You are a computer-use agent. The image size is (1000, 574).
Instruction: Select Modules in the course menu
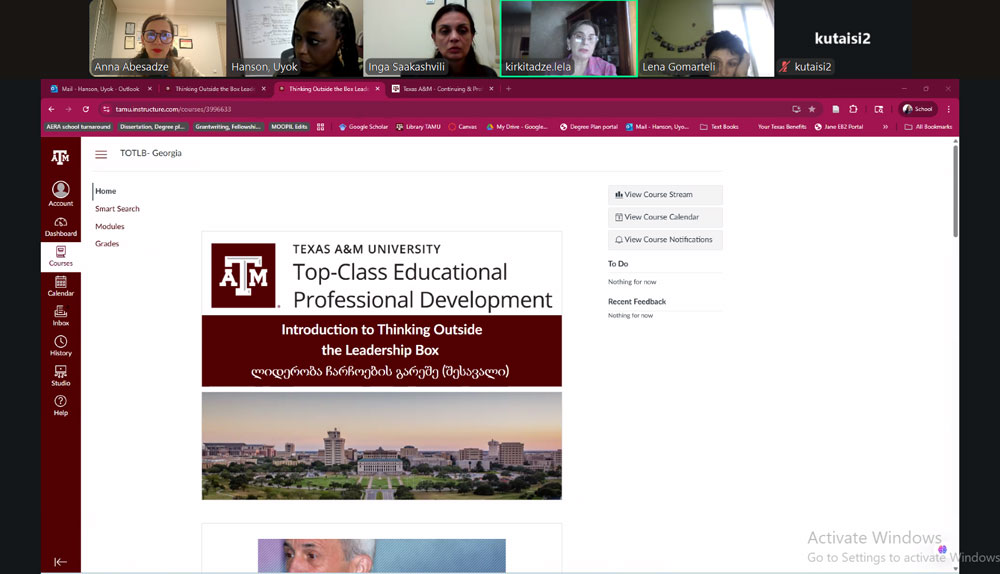110,226
